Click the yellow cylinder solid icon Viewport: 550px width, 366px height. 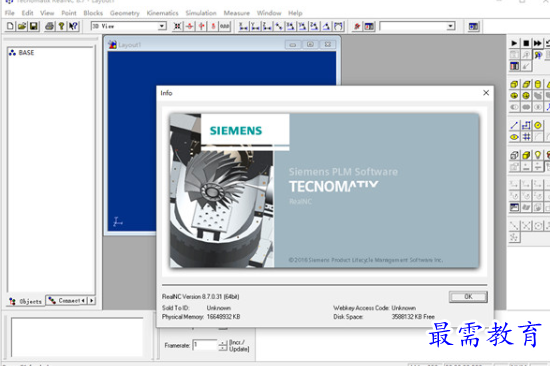click(537, 84)
